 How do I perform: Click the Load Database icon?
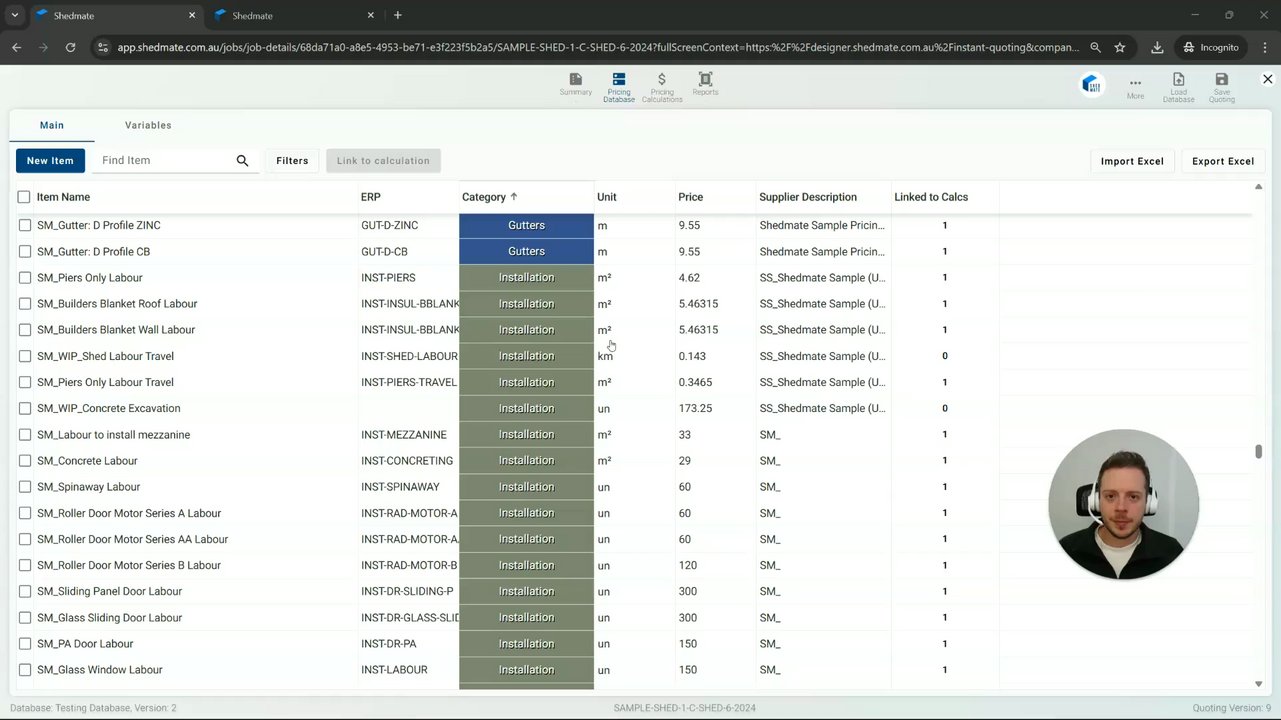point(1178,87)
